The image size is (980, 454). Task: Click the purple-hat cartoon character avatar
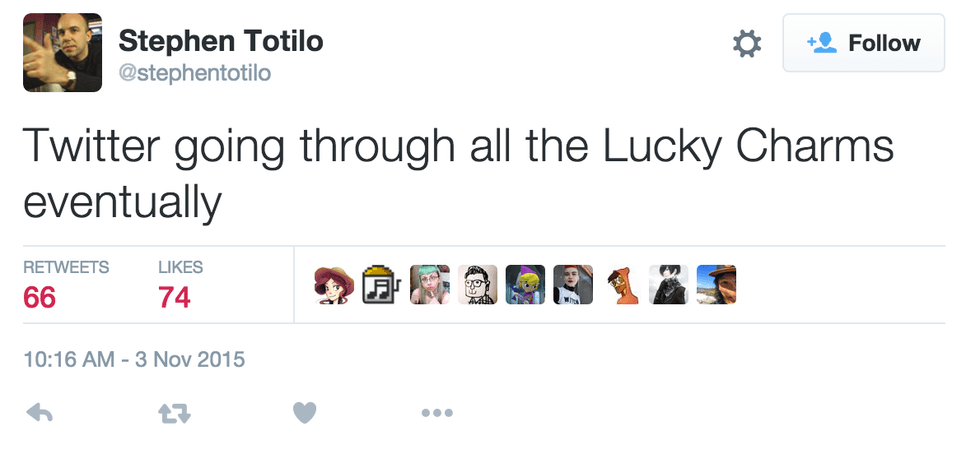pos(525,285)
